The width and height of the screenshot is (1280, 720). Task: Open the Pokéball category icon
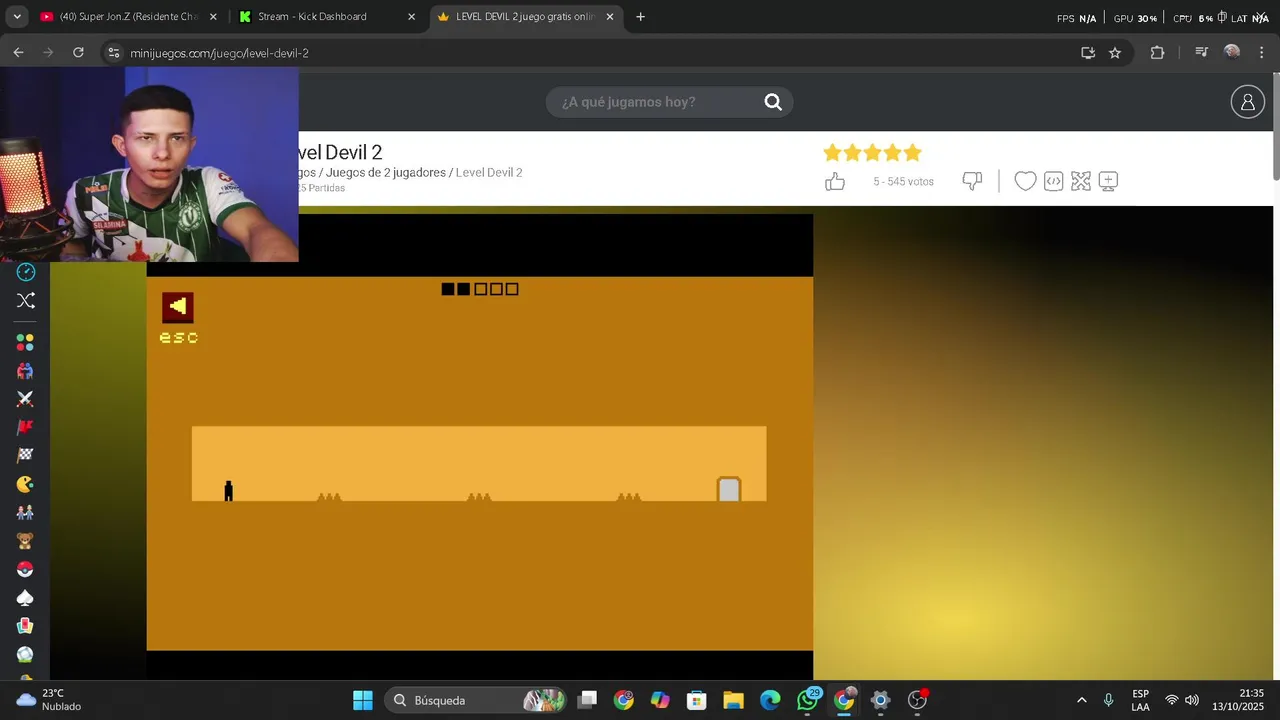click(x=26, y=569)
